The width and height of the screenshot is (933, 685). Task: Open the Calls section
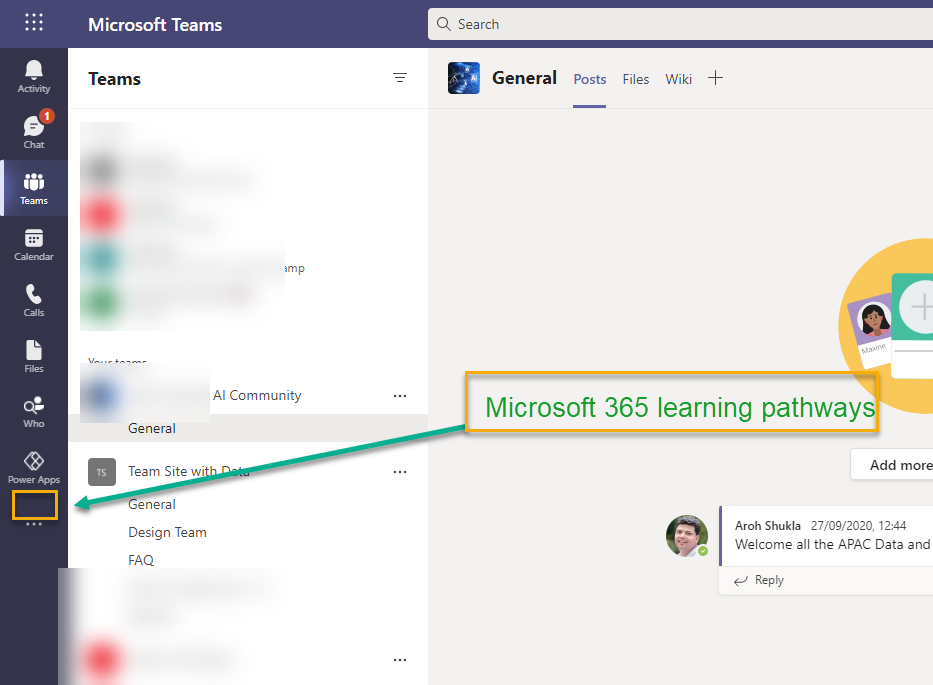click(33, 299)
